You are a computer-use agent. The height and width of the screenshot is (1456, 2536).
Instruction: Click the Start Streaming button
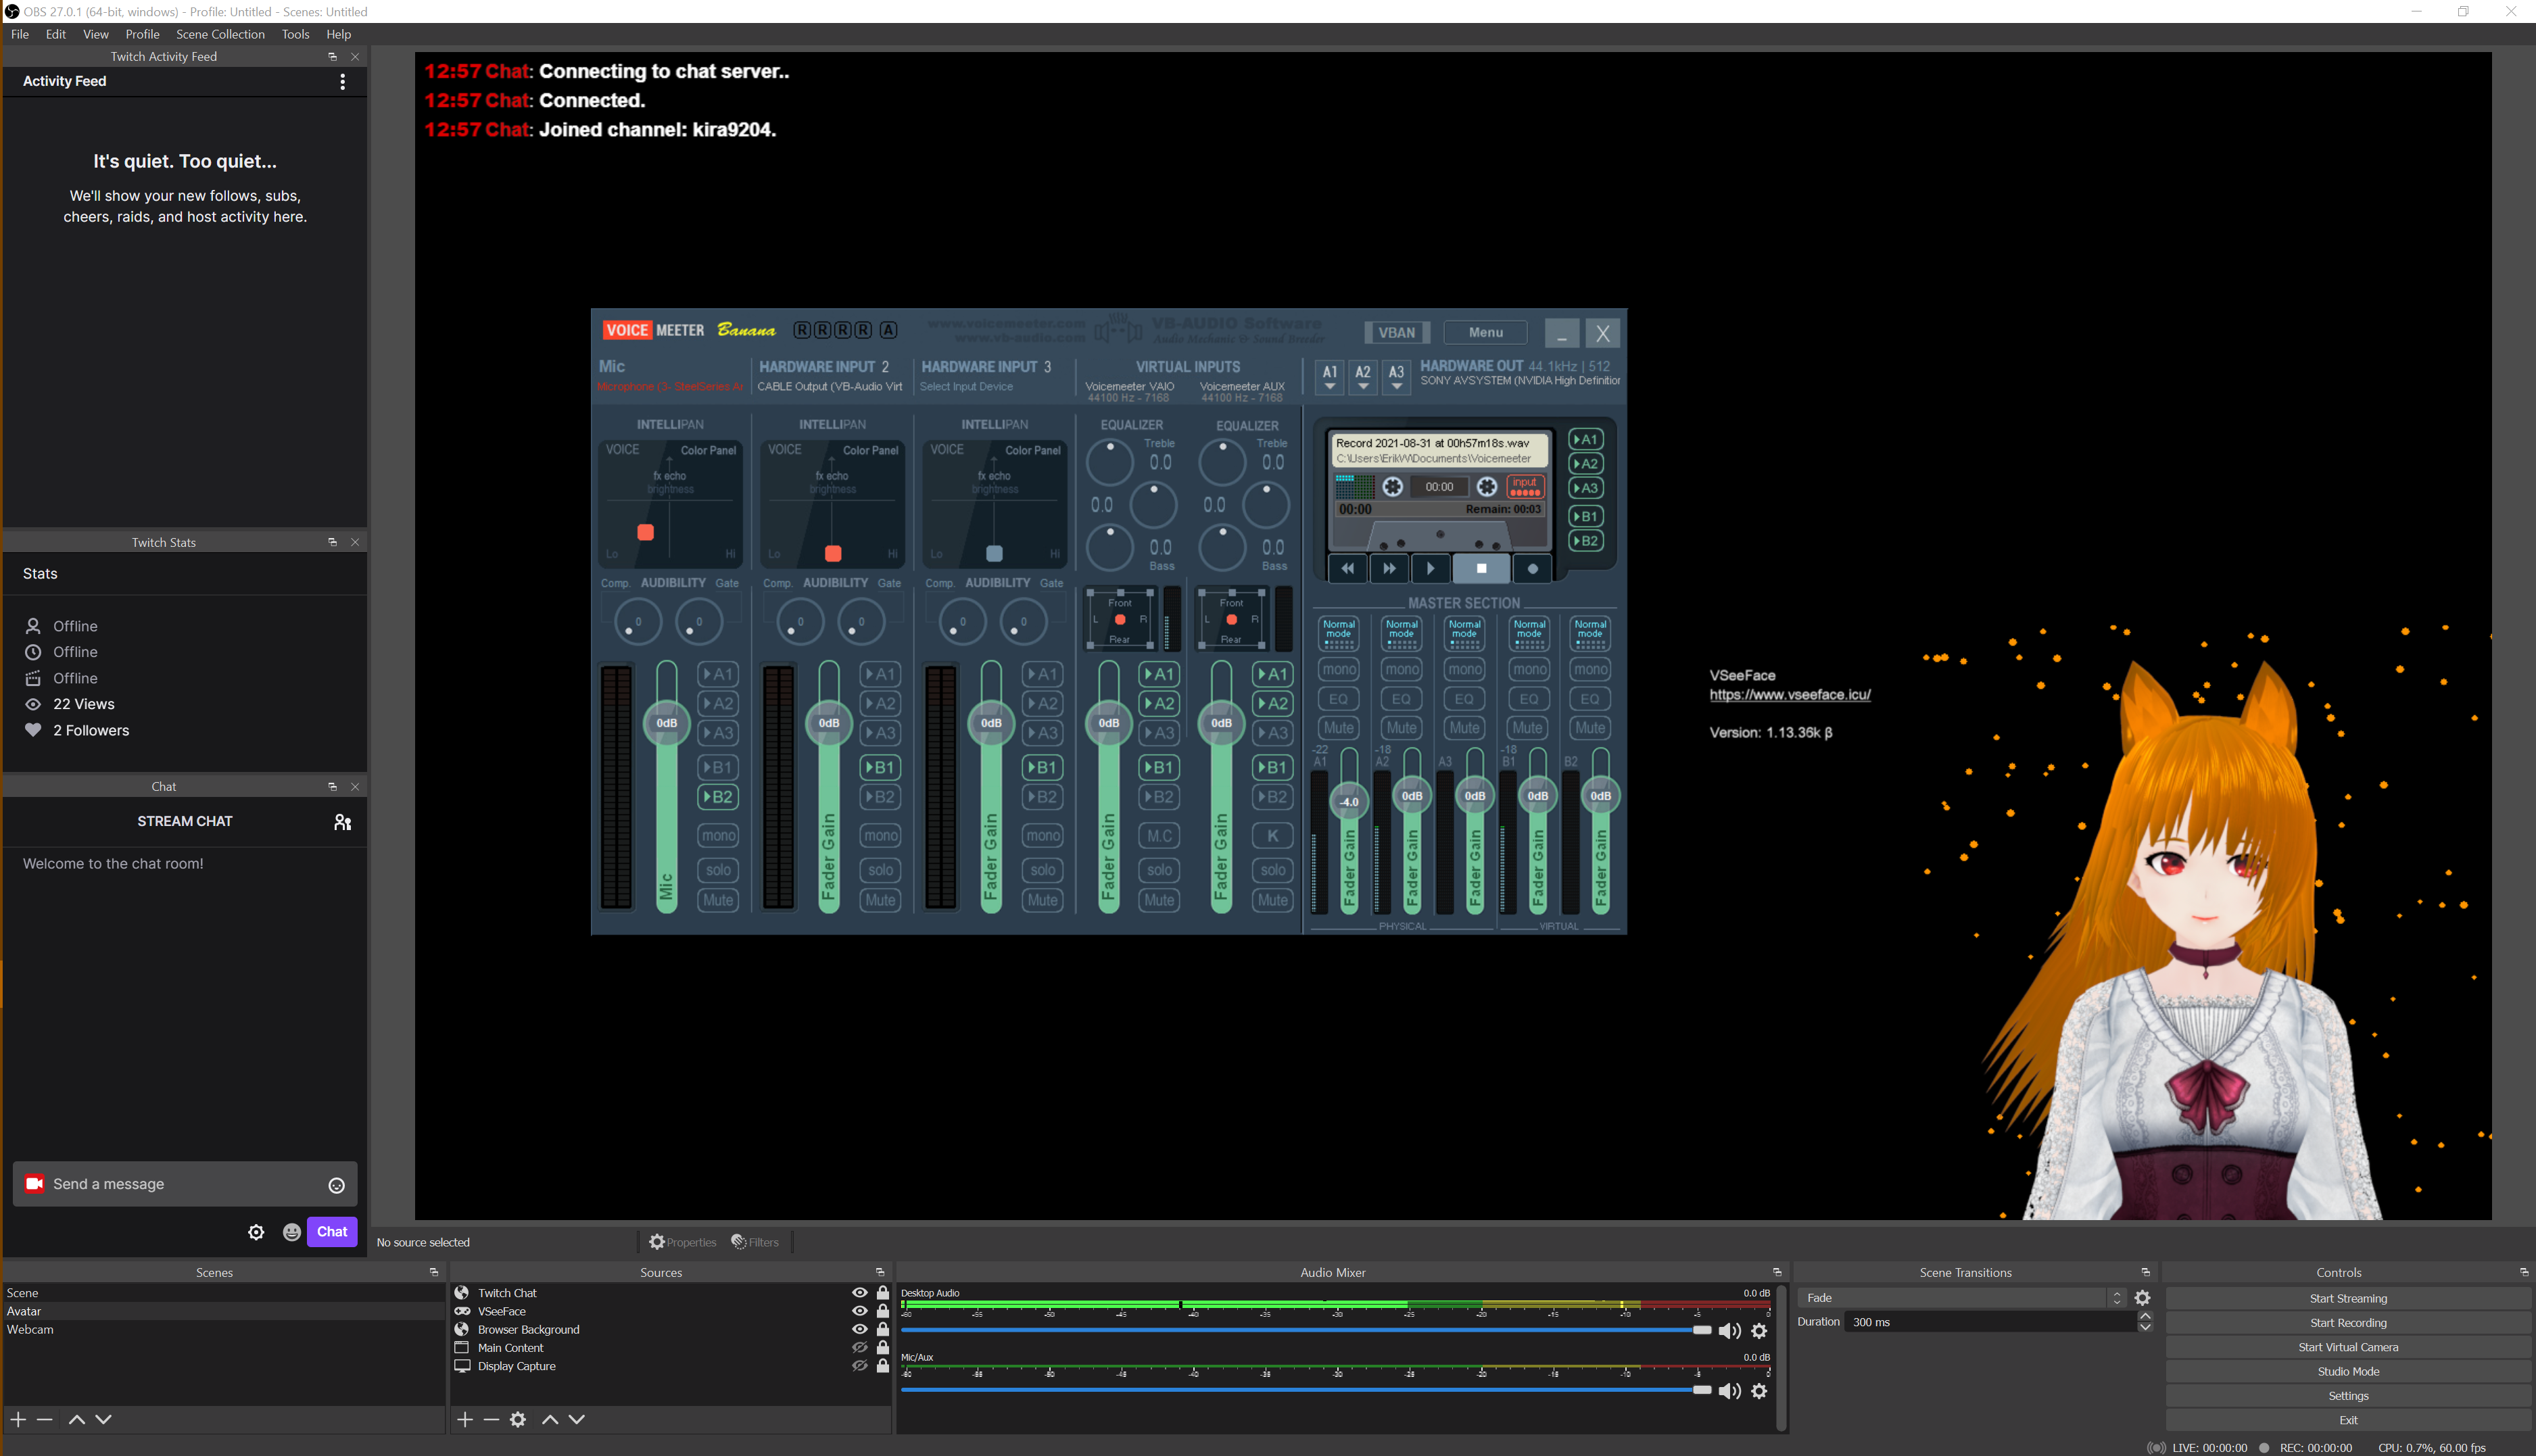(x=2348, y=1299)
